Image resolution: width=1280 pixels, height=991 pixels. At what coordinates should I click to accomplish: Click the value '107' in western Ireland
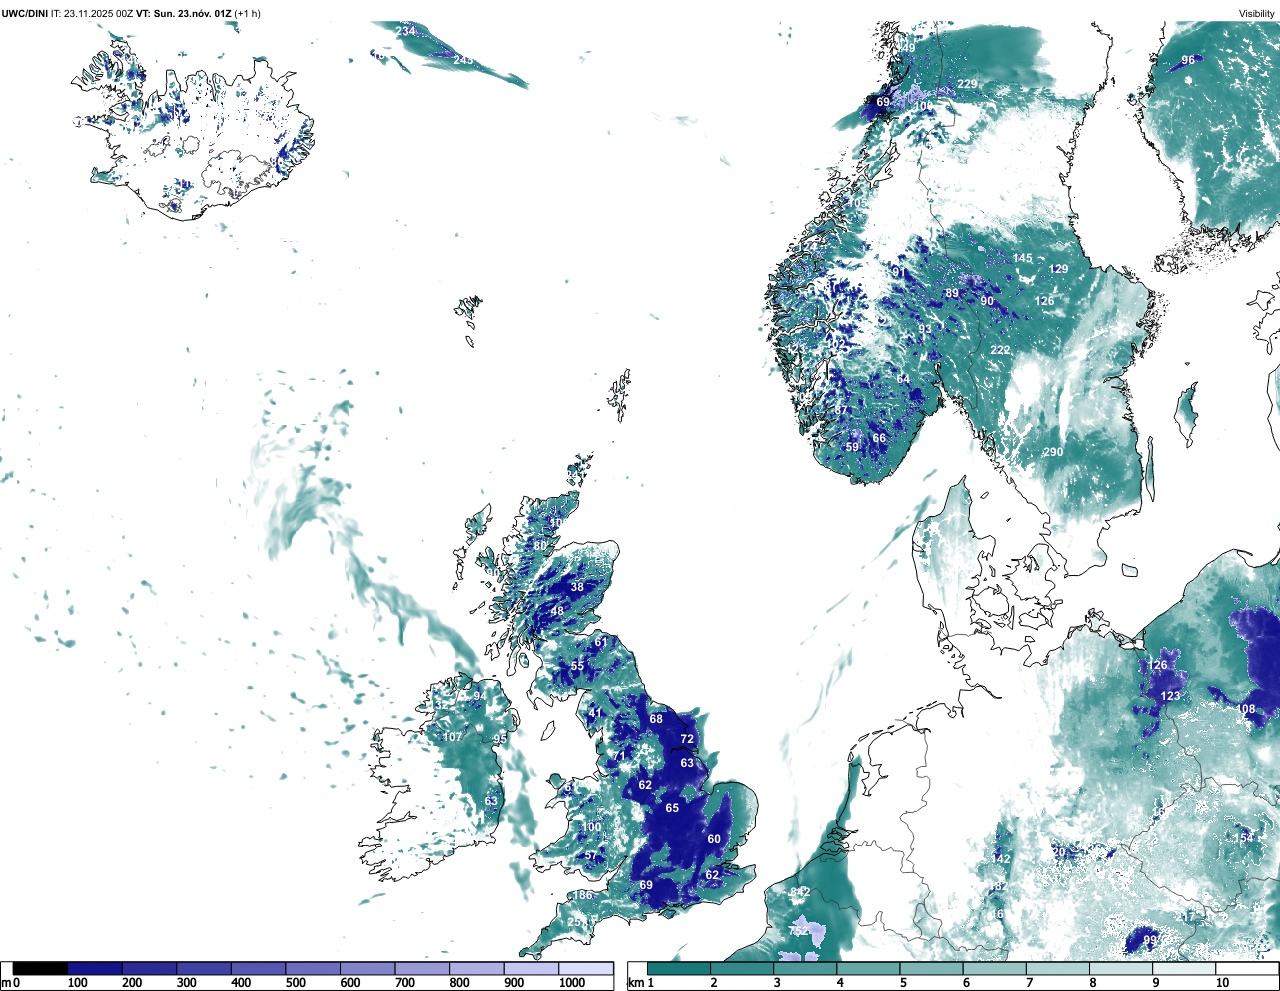coord(453,737)
